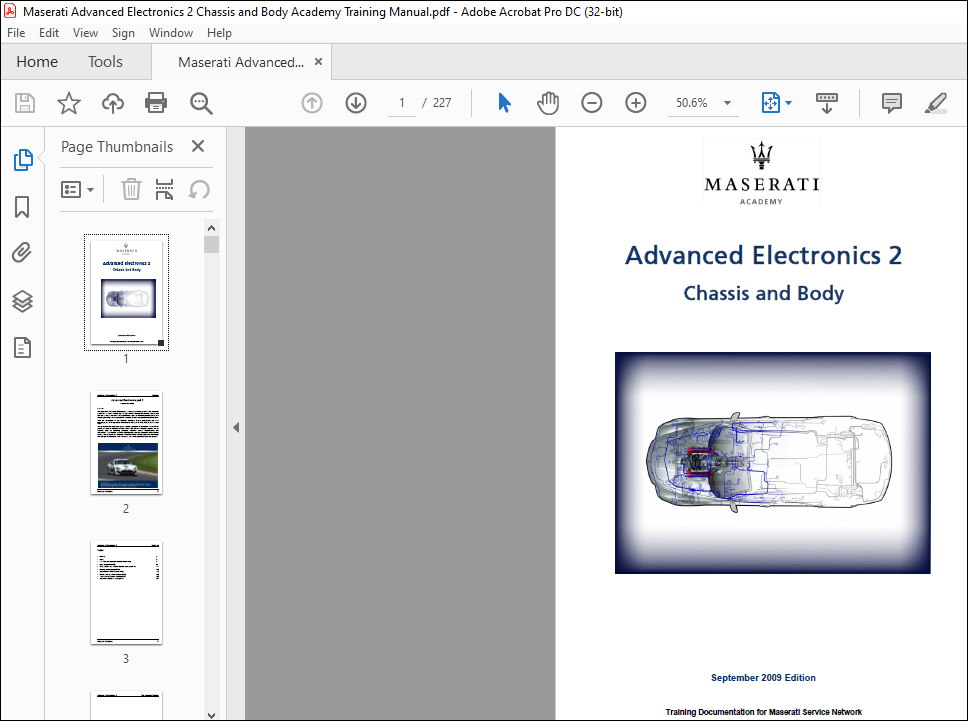The image size is (968, 721).
Task: Collapse navigation pane with left triangle
Action: coord(236,427)
